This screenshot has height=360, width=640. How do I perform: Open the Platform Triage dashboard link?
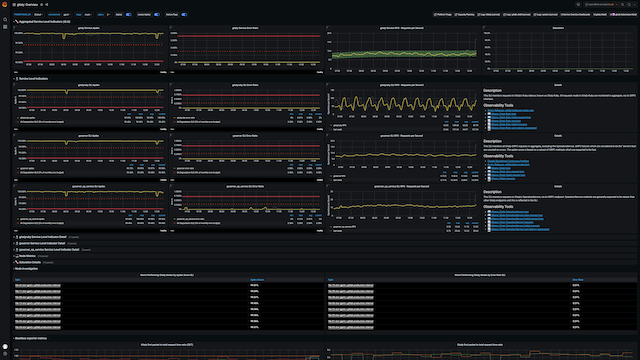tap(442, 15)
